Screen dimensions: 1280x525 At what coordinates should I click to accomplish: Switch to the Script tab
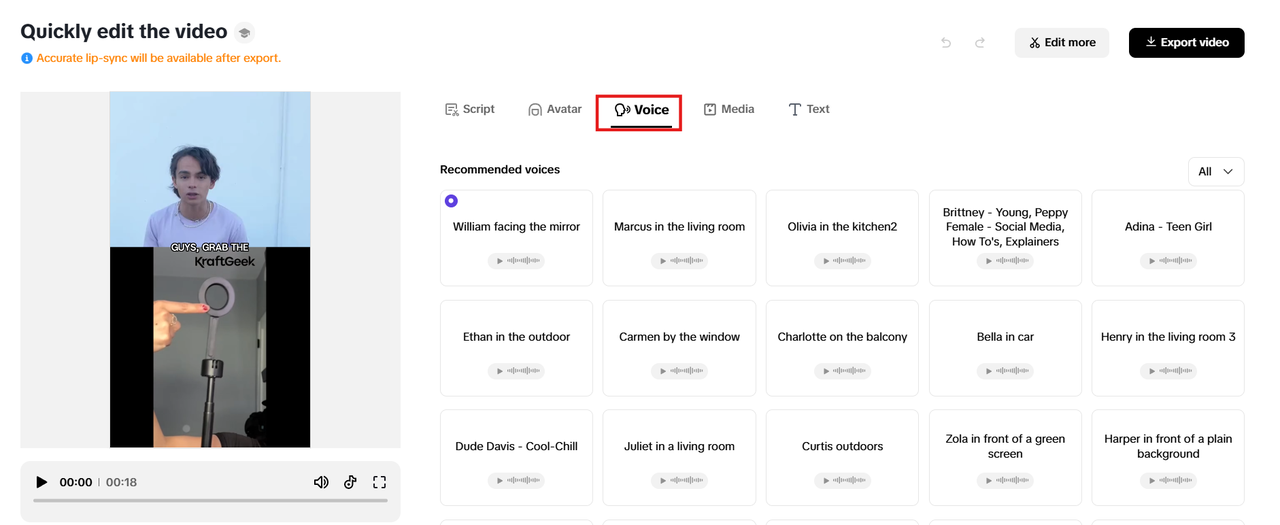(x=470, y=109)
